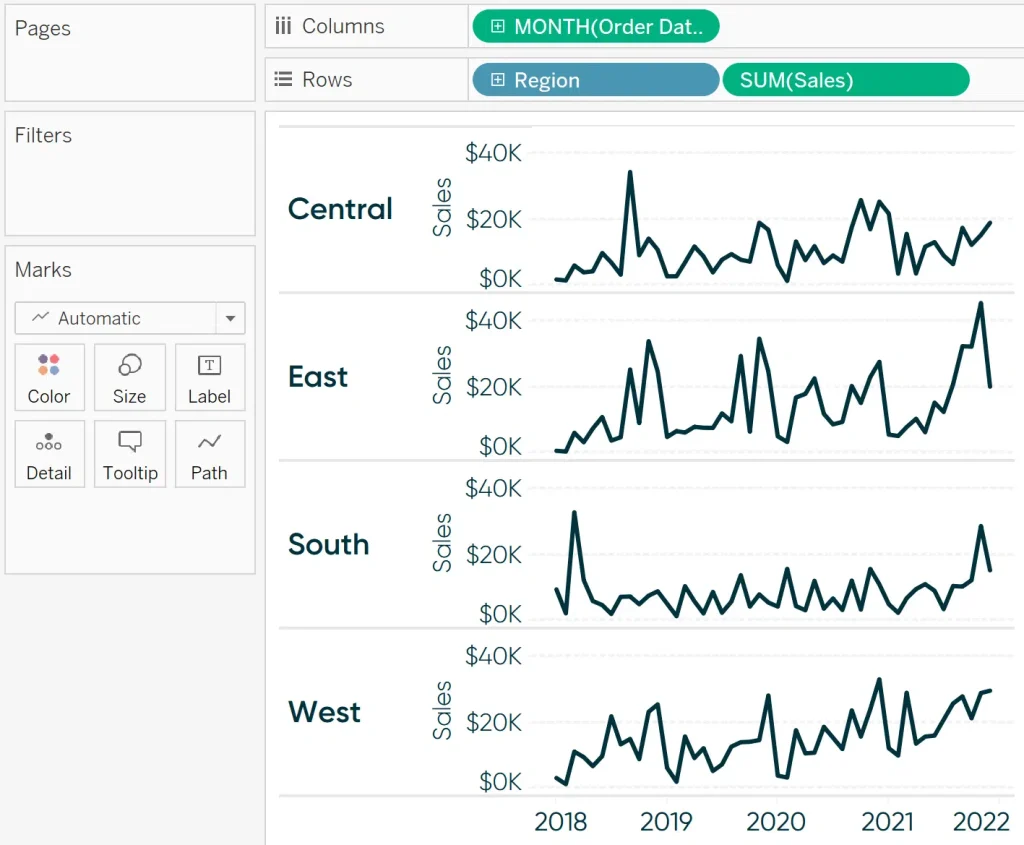This screenshot has height=845, width=1024.
Task: Click the 2018 label on the bottom axis
Action: coord(561,821)
